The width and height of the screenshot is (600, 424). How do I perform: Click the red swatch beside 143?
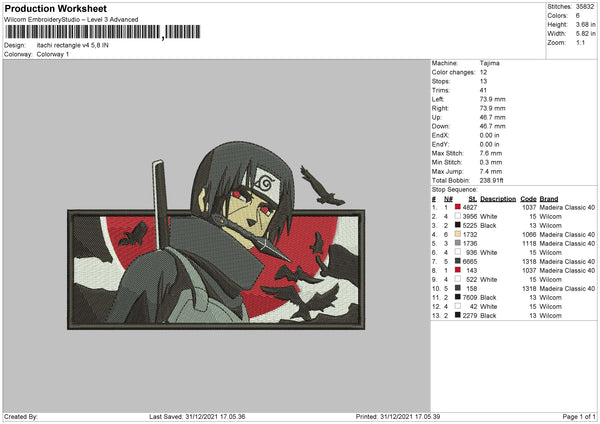457,270
